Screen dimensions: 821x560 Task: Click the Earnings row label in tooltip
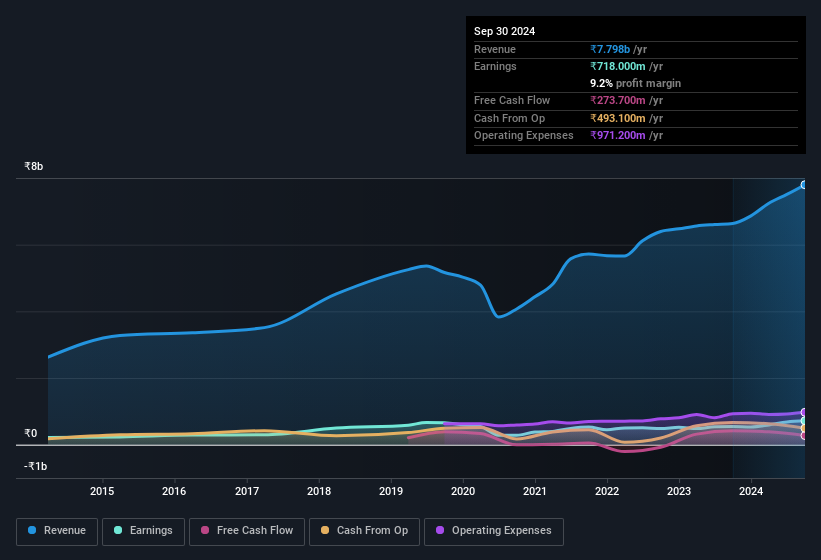click(x=495, y=66)
